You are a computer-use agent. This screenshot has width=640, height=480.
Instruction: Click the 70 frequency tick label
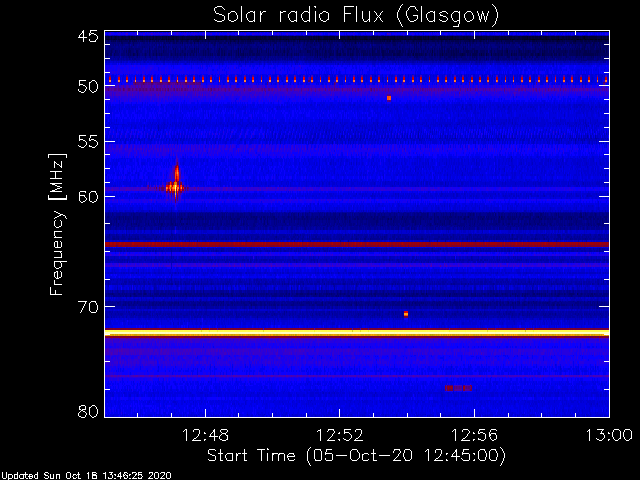[x=88, y=307]
